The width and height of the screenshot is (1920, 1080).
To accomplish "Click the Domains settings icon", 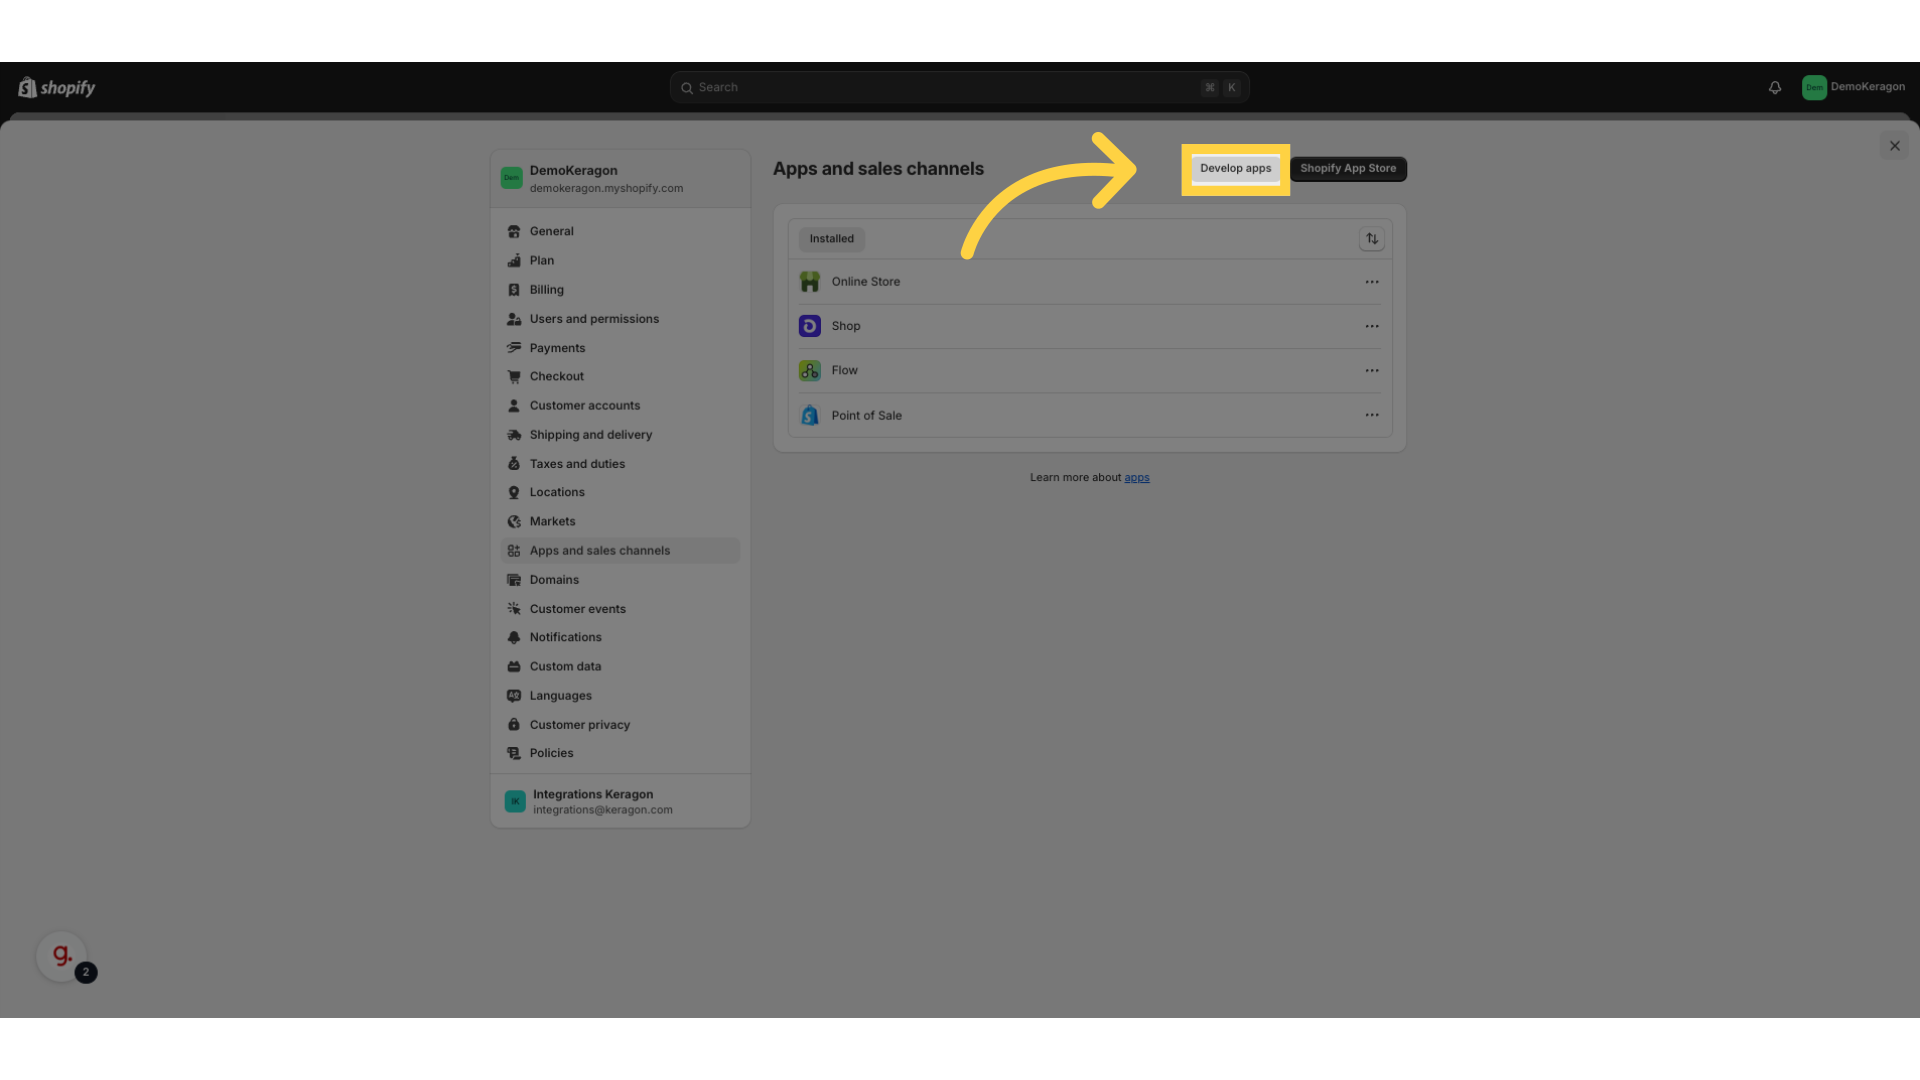I will tap(514, 580).
